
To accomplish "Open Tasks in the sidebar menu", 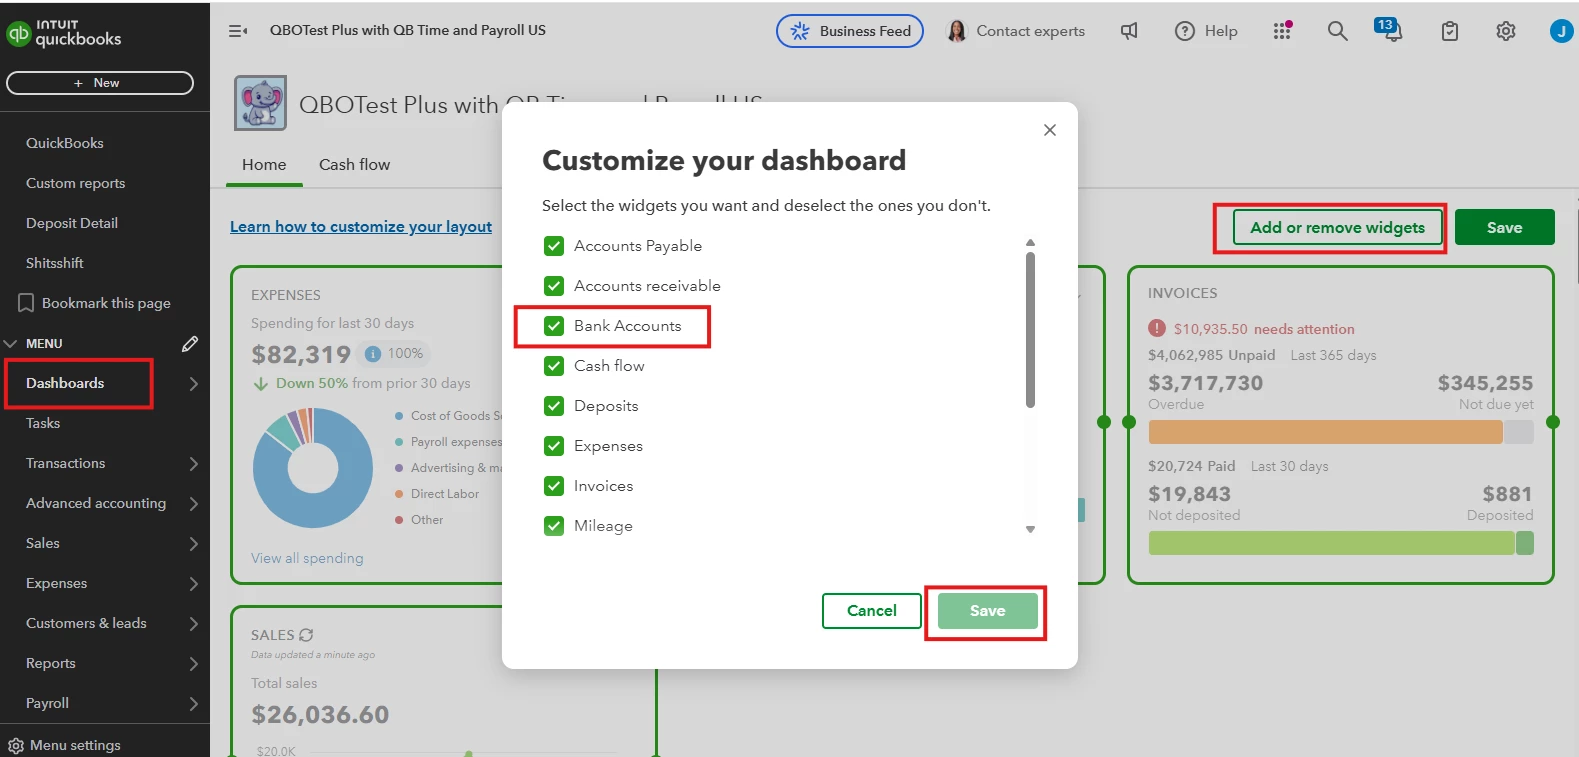I will 43,423.
